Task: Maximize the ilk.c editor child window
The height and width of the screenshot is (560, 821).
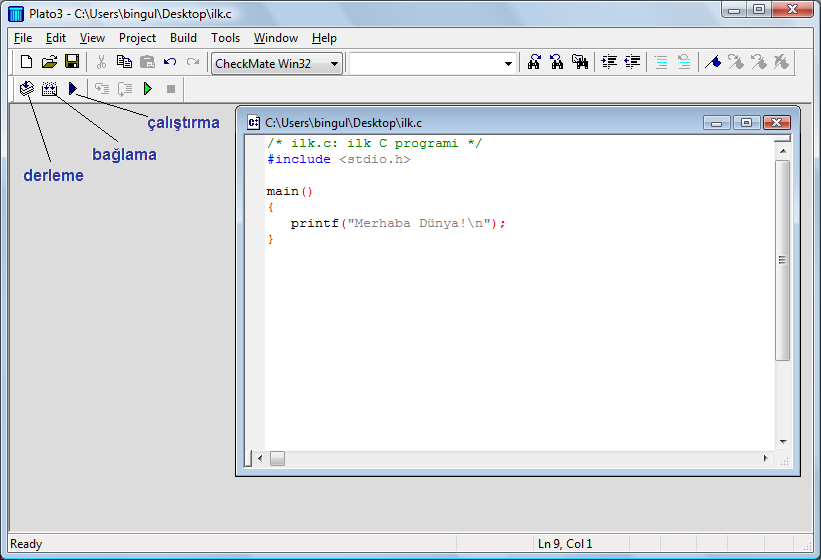Action: [747, 122]
